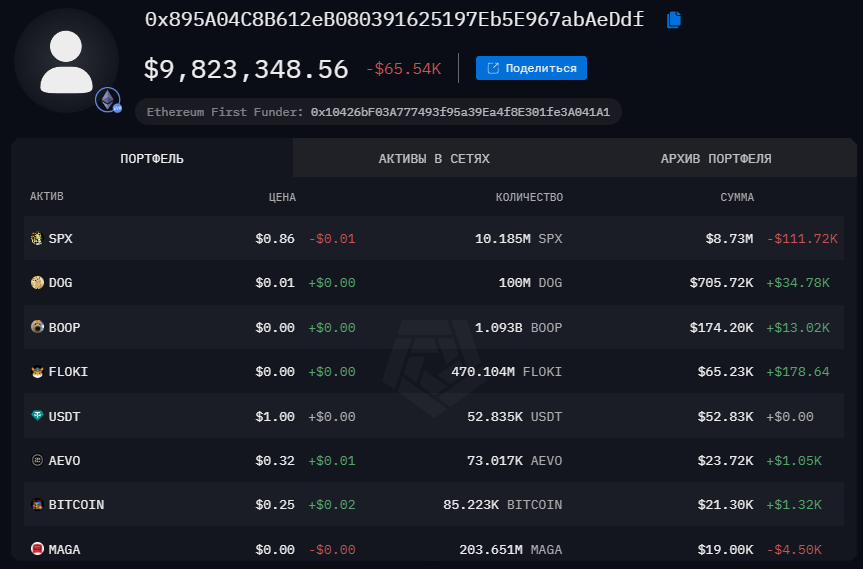
Task: Select the MAGA asset name
Action: coord(64,549)
